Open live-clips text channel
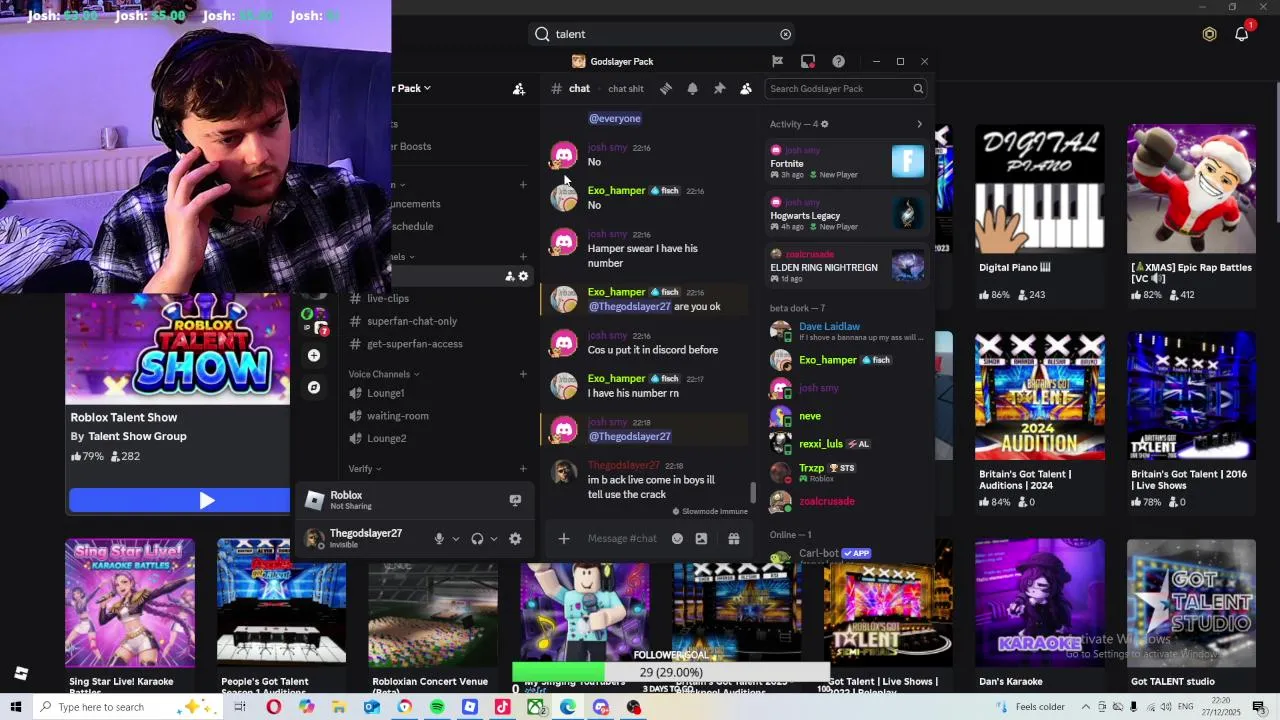The width and height of the screenshot is (1280, 720). [x=388, y=298]
